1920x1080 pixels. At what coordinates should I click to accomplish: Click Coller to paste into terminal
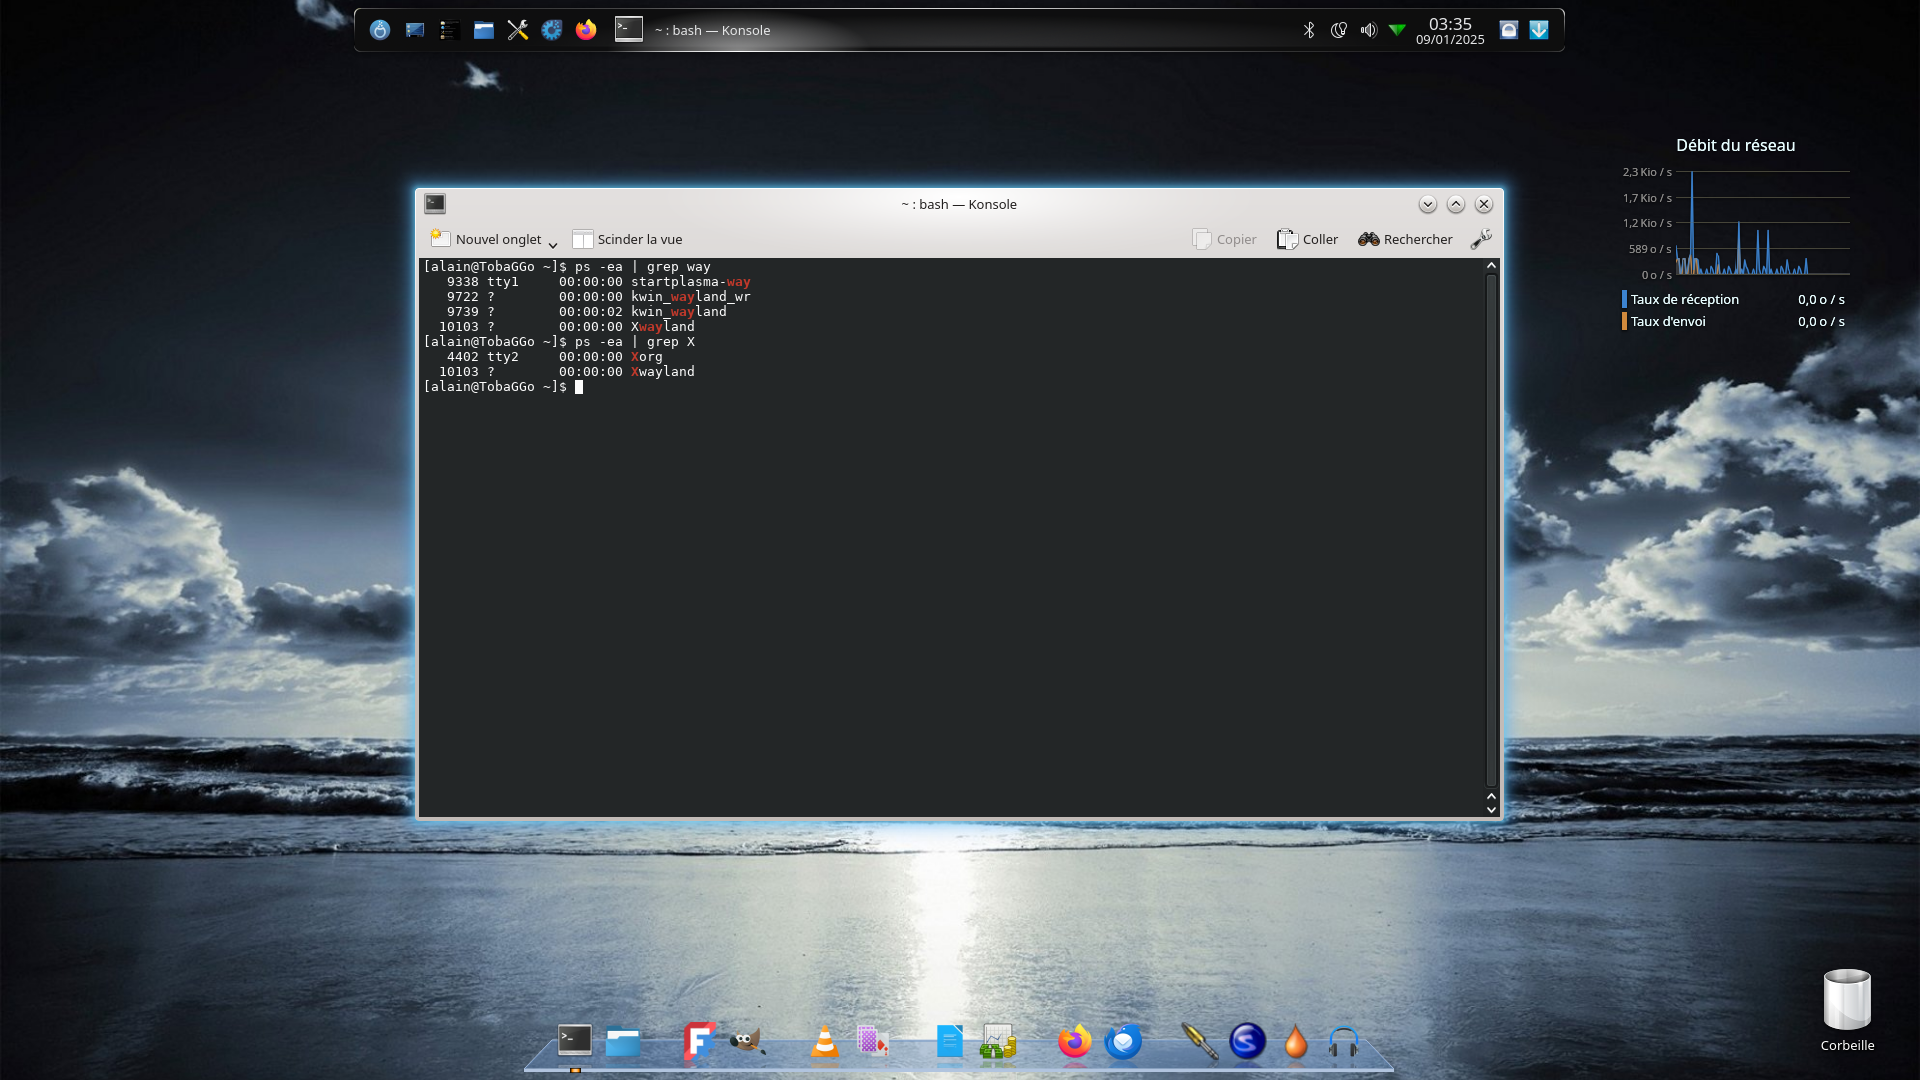[x=1307, y=239]
